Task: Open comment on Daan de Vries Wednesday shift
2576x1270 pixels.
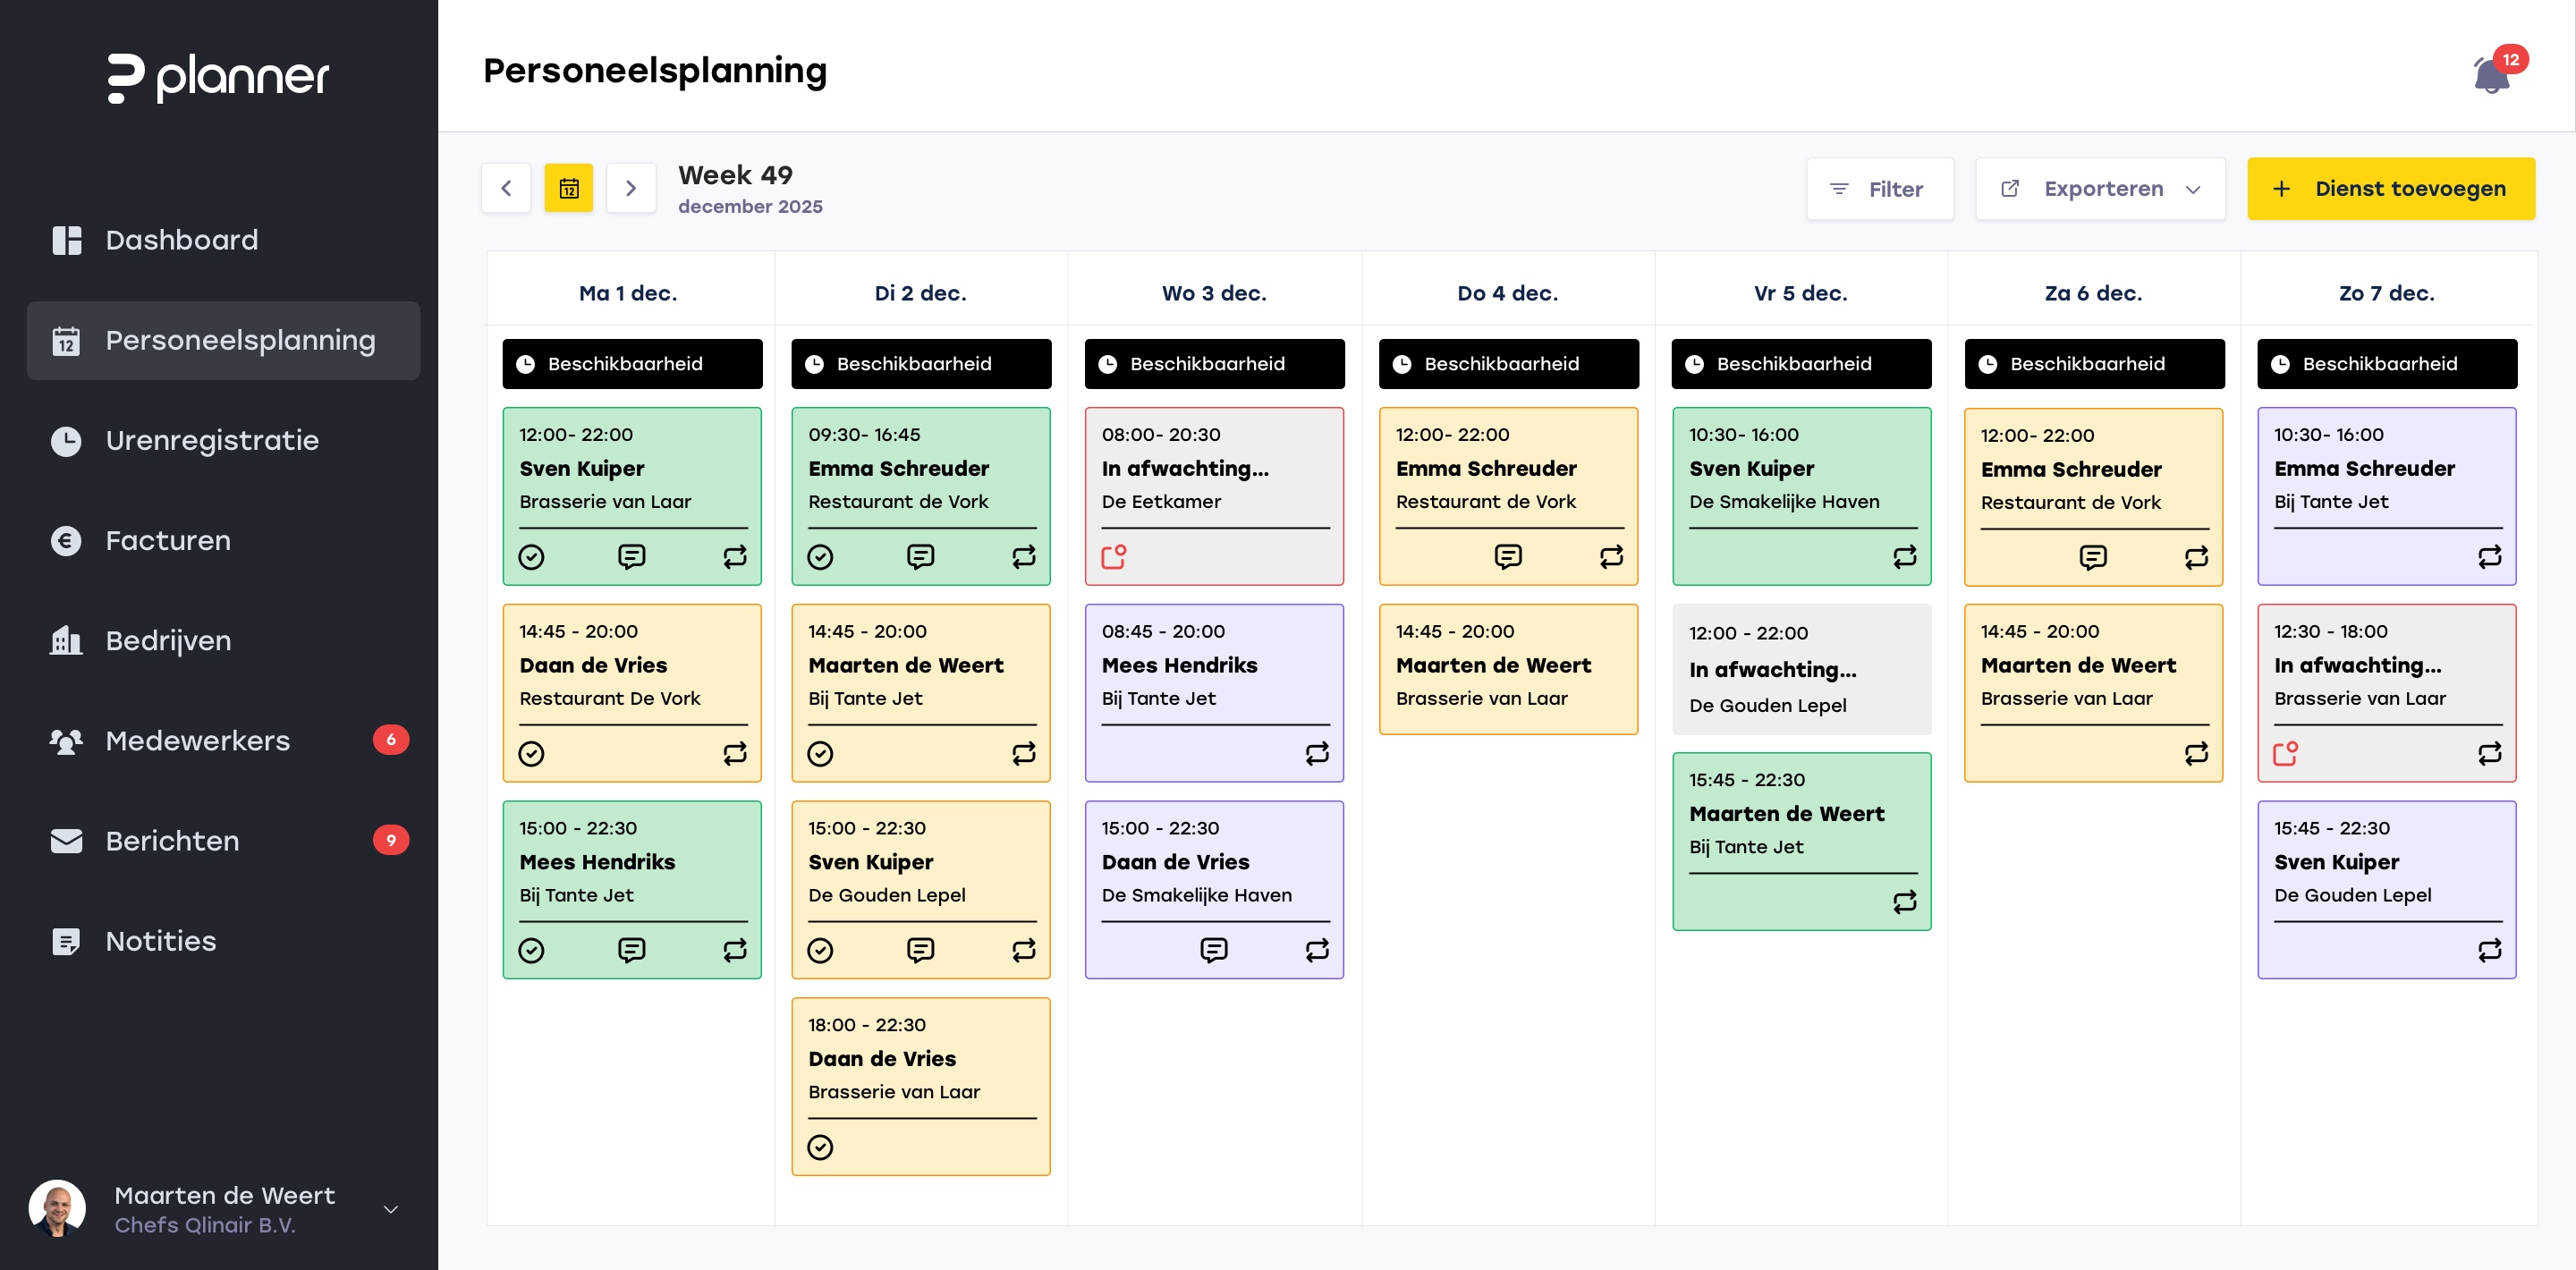Action: [x=1213, y=950]
